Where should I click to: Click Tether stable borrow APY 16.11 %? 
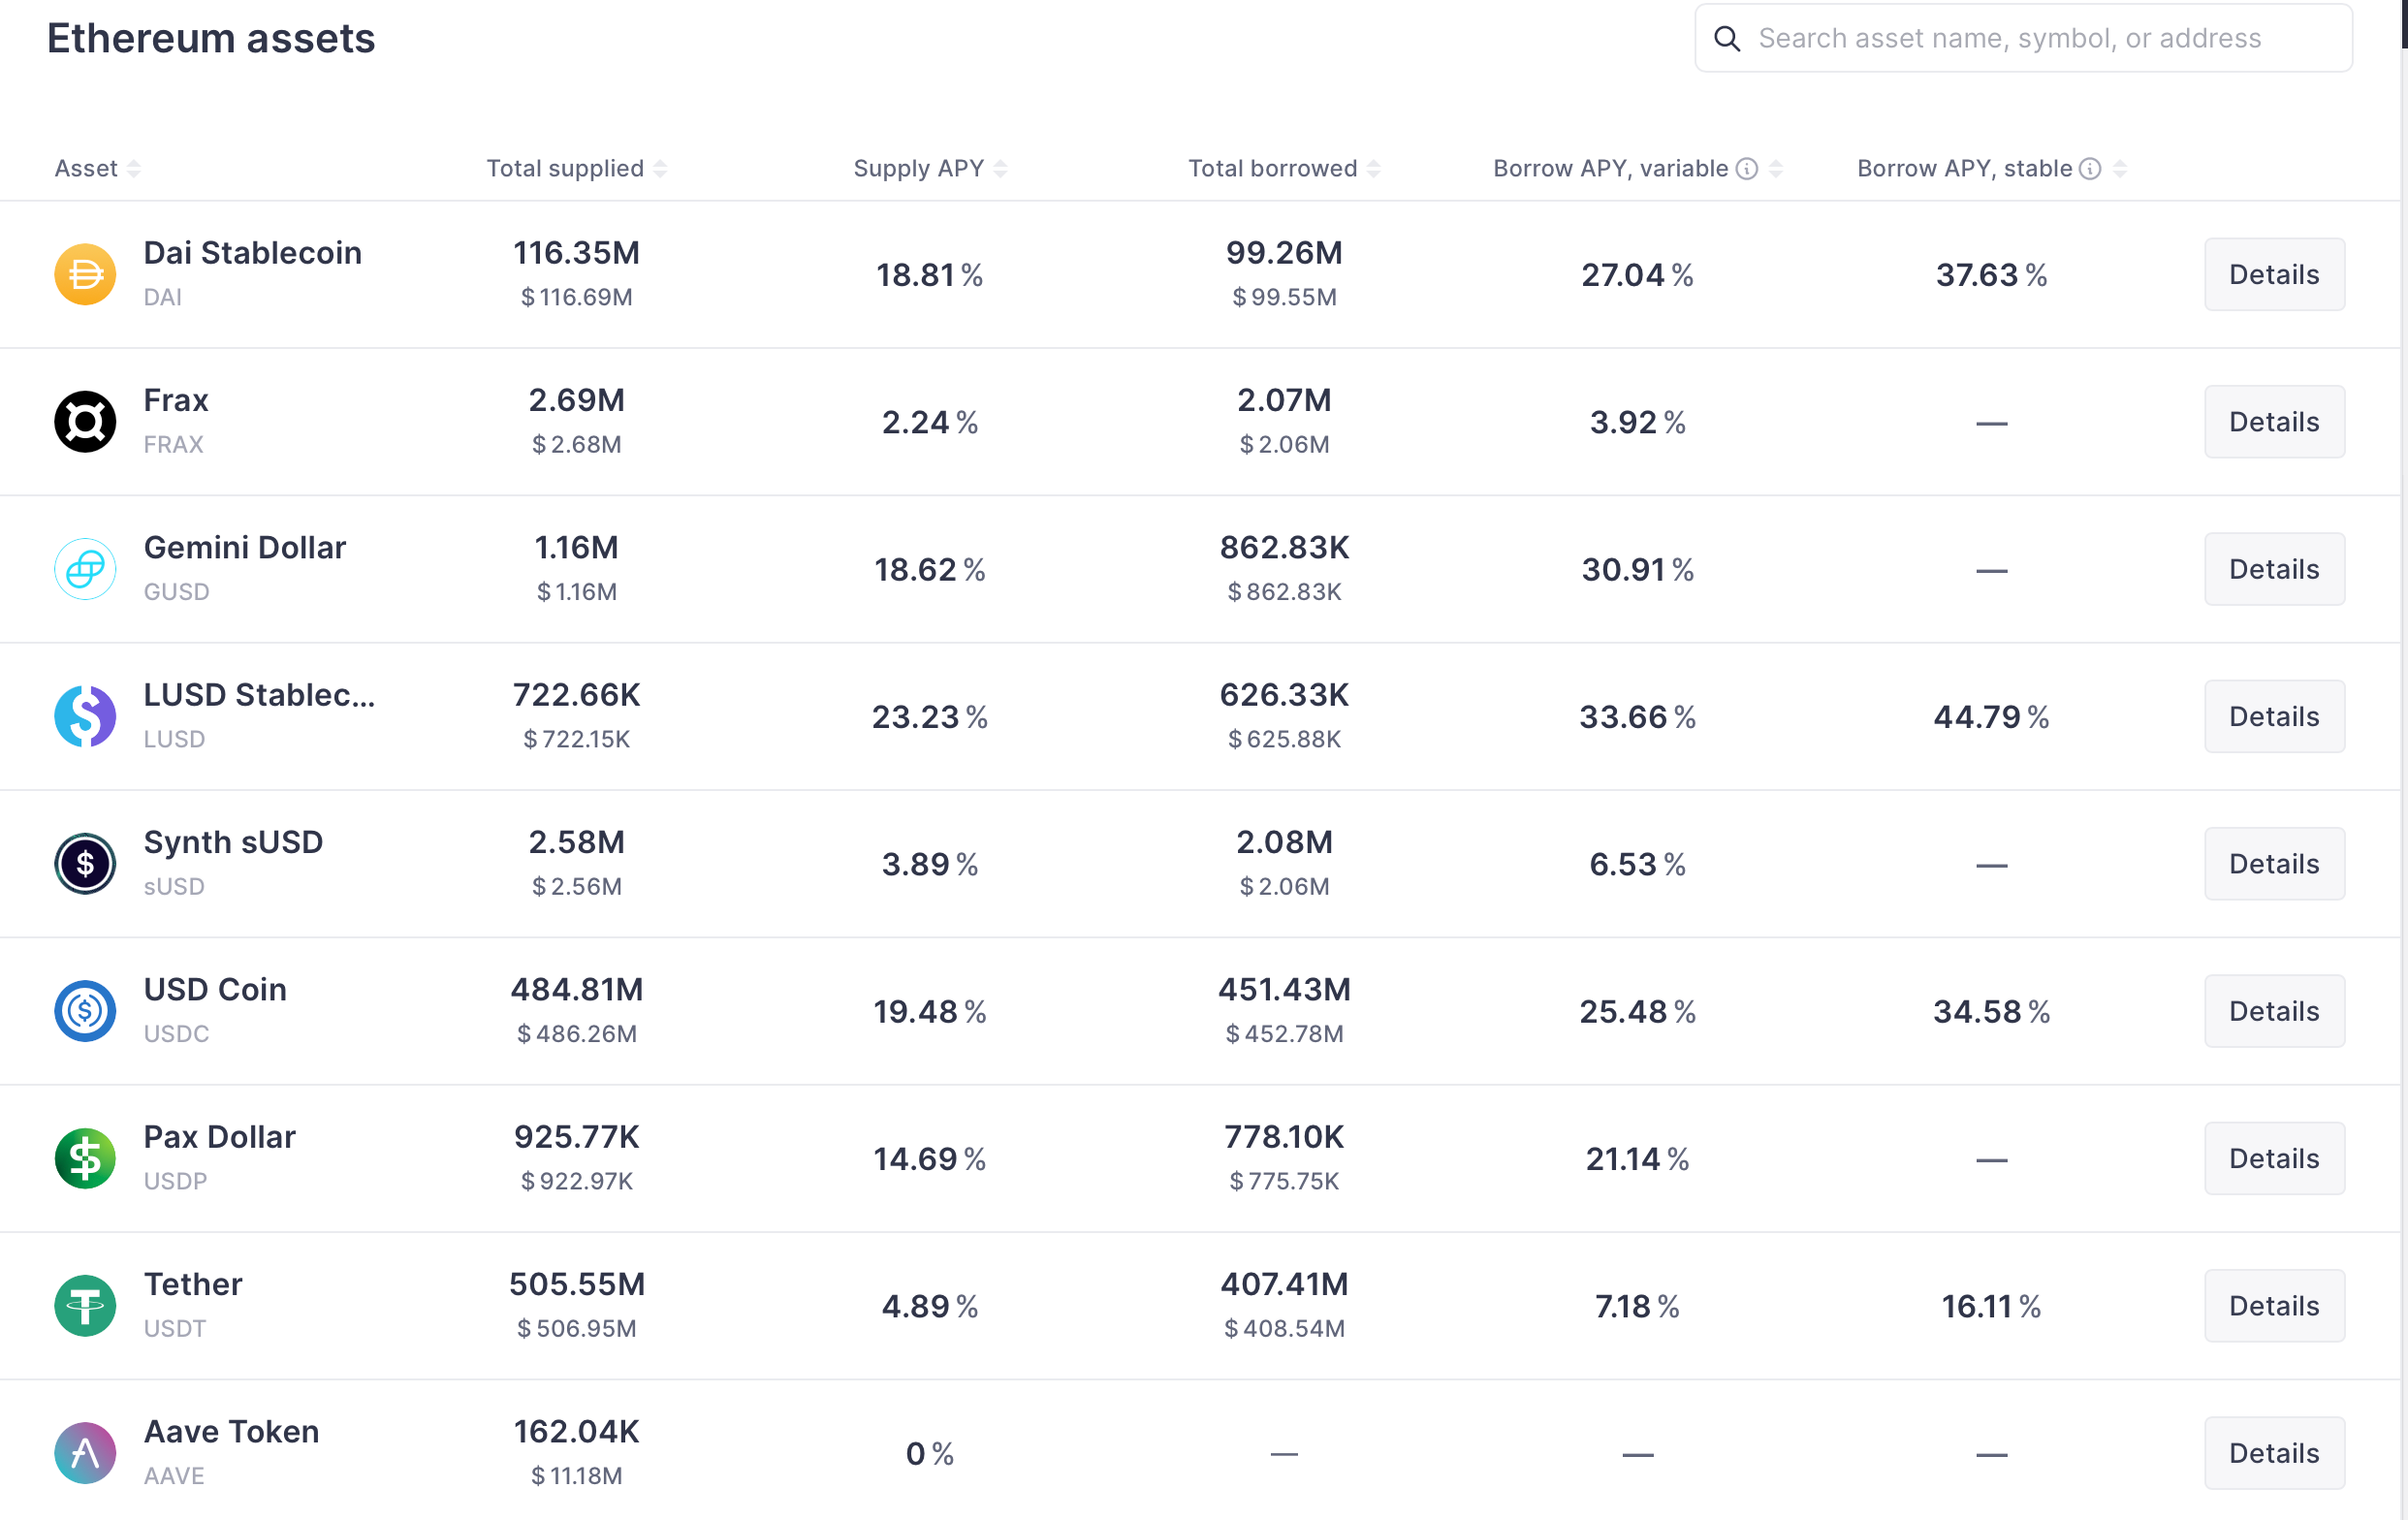pyautogui.click(x=1991, y=1306)
